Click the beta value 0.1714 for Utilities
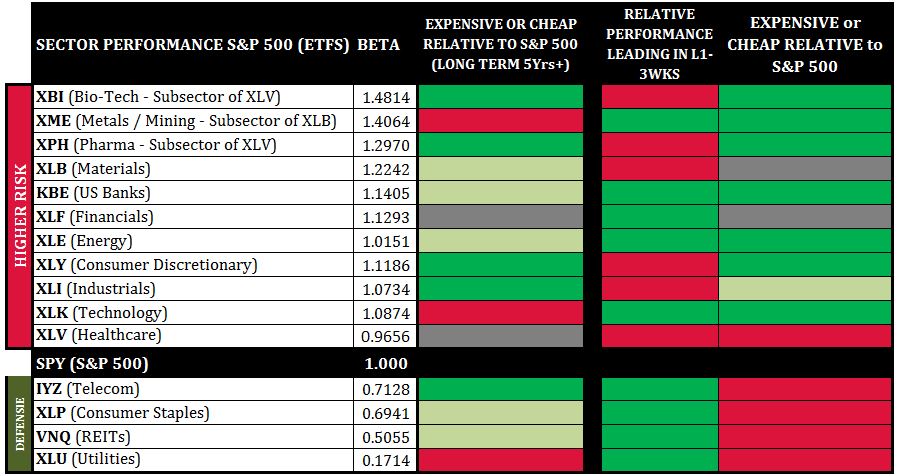The width and height of the screenshot is (897, 476). tap(385, 460)
